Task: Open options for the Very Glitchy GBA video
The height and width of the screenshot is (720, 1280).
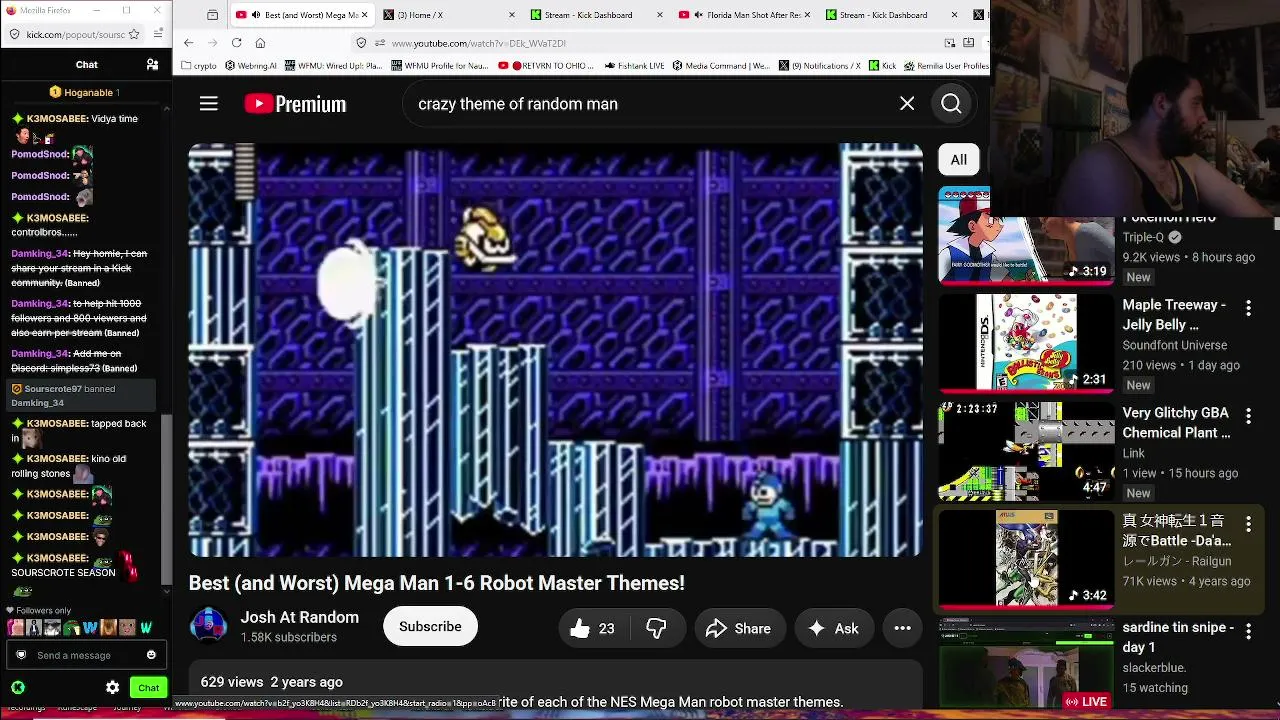Action: tap(1248, 416)
